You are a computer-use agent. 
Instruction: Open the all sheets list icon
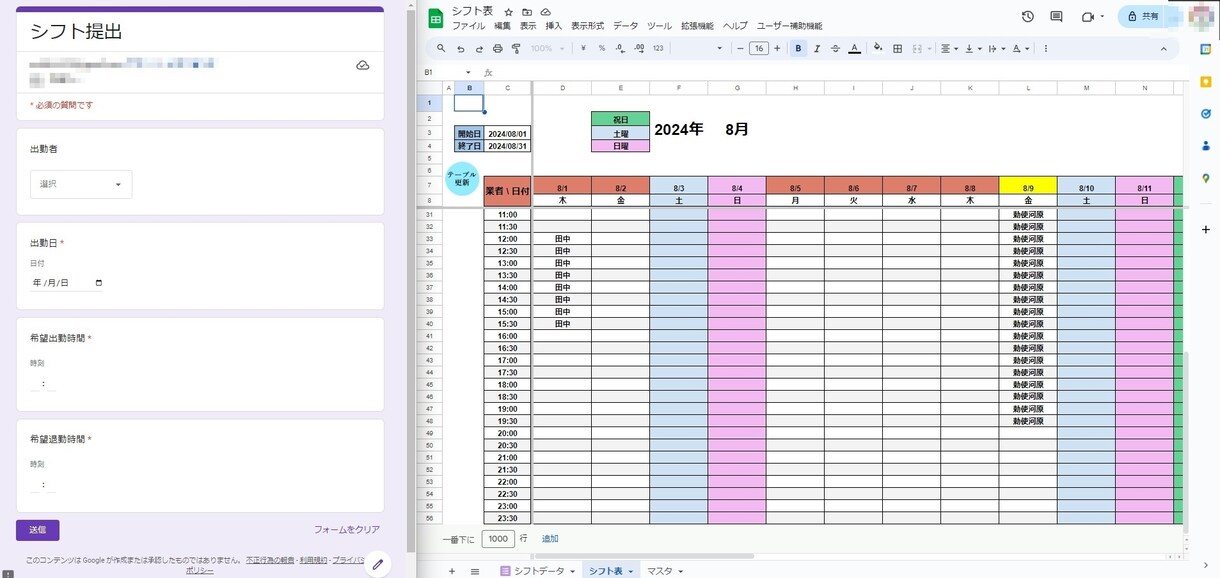pyautogui.click(x=475, y=571)
